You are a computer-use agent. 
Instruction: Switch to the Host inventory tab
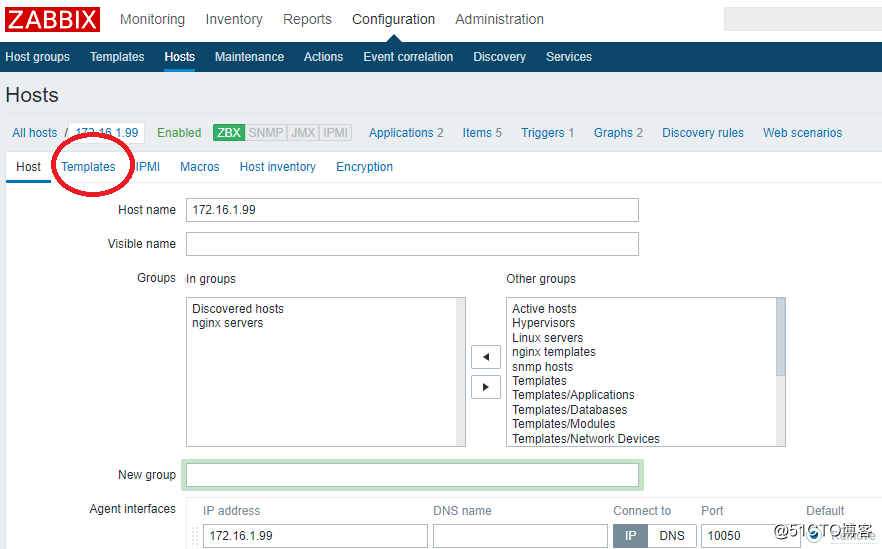[278, 167]
